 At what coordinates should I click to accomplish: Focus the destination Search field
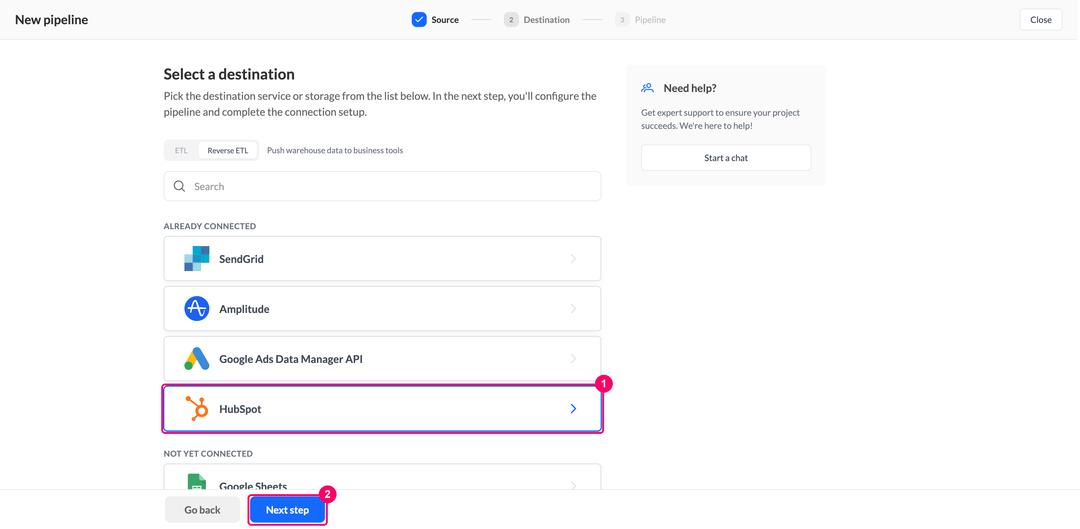point(382,186)
